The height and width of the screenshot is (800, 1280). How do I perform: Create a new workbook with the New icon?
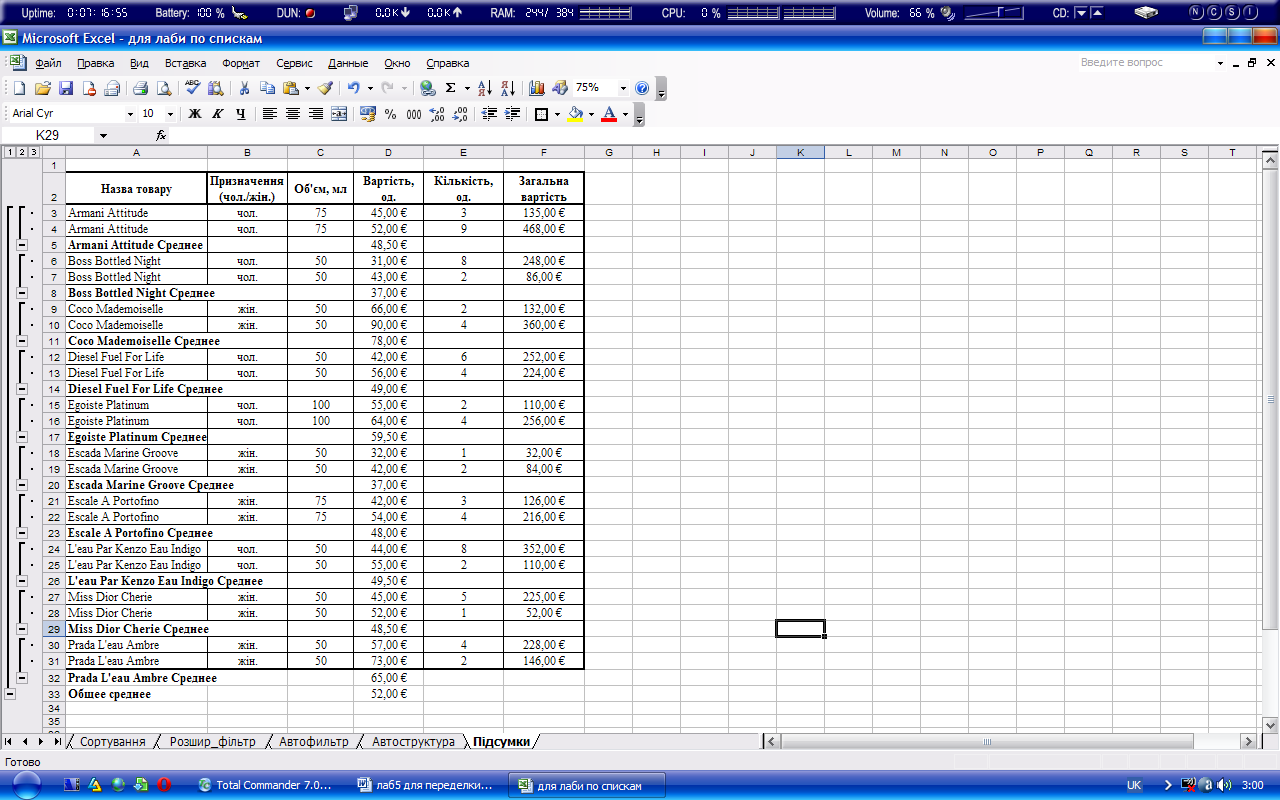point(19,88)
